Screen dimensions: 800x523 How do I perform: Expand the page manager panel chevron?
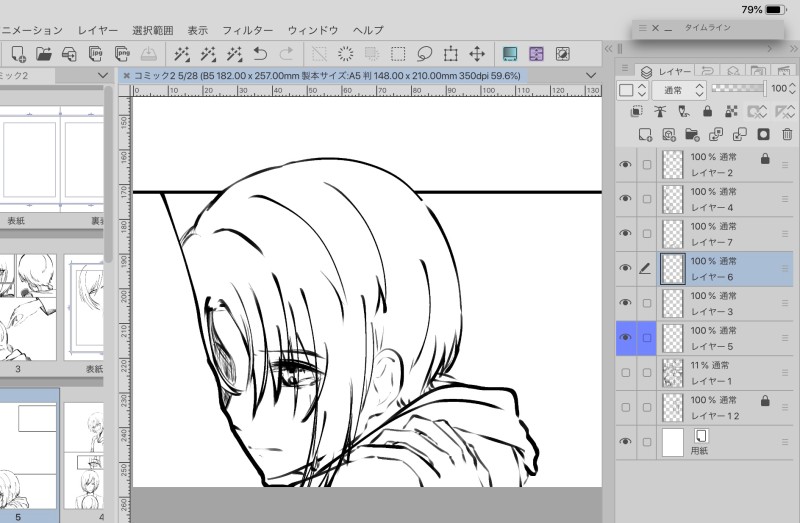103,76
